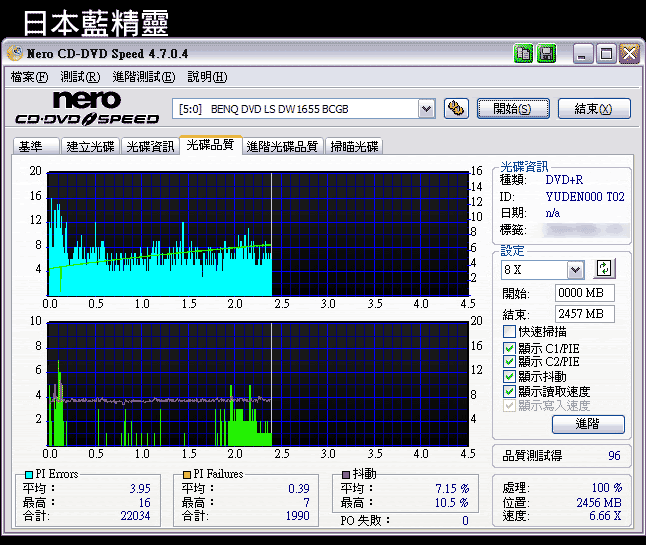This screenshot has width=646, height=545.
Task: Click the quality score value 96
Action: click(x=614, y=456)
